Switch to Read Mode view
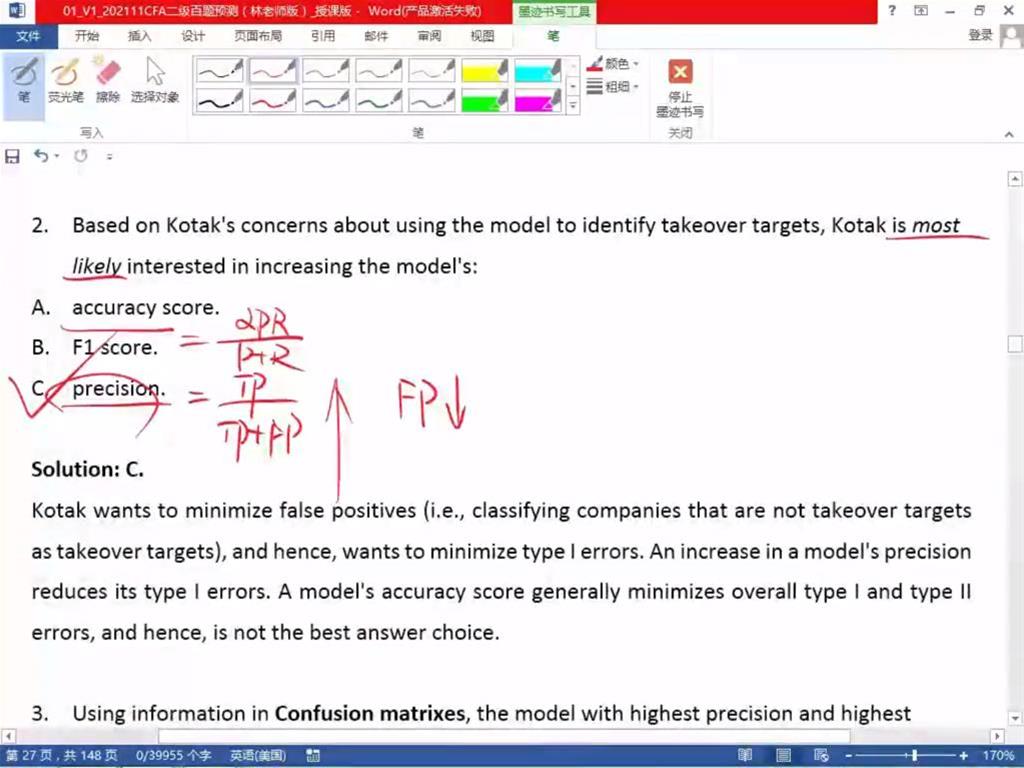This screenshot has width=1024, height=768. pos(744,756)
